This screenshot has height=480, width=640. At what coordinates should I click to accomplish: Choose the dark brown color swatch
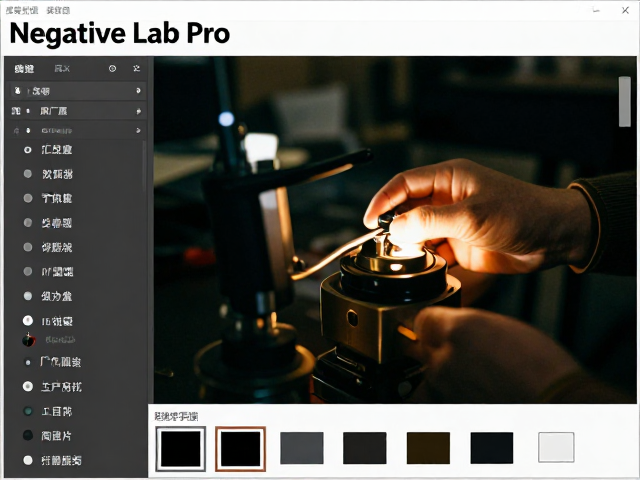[x=428, y=448]
